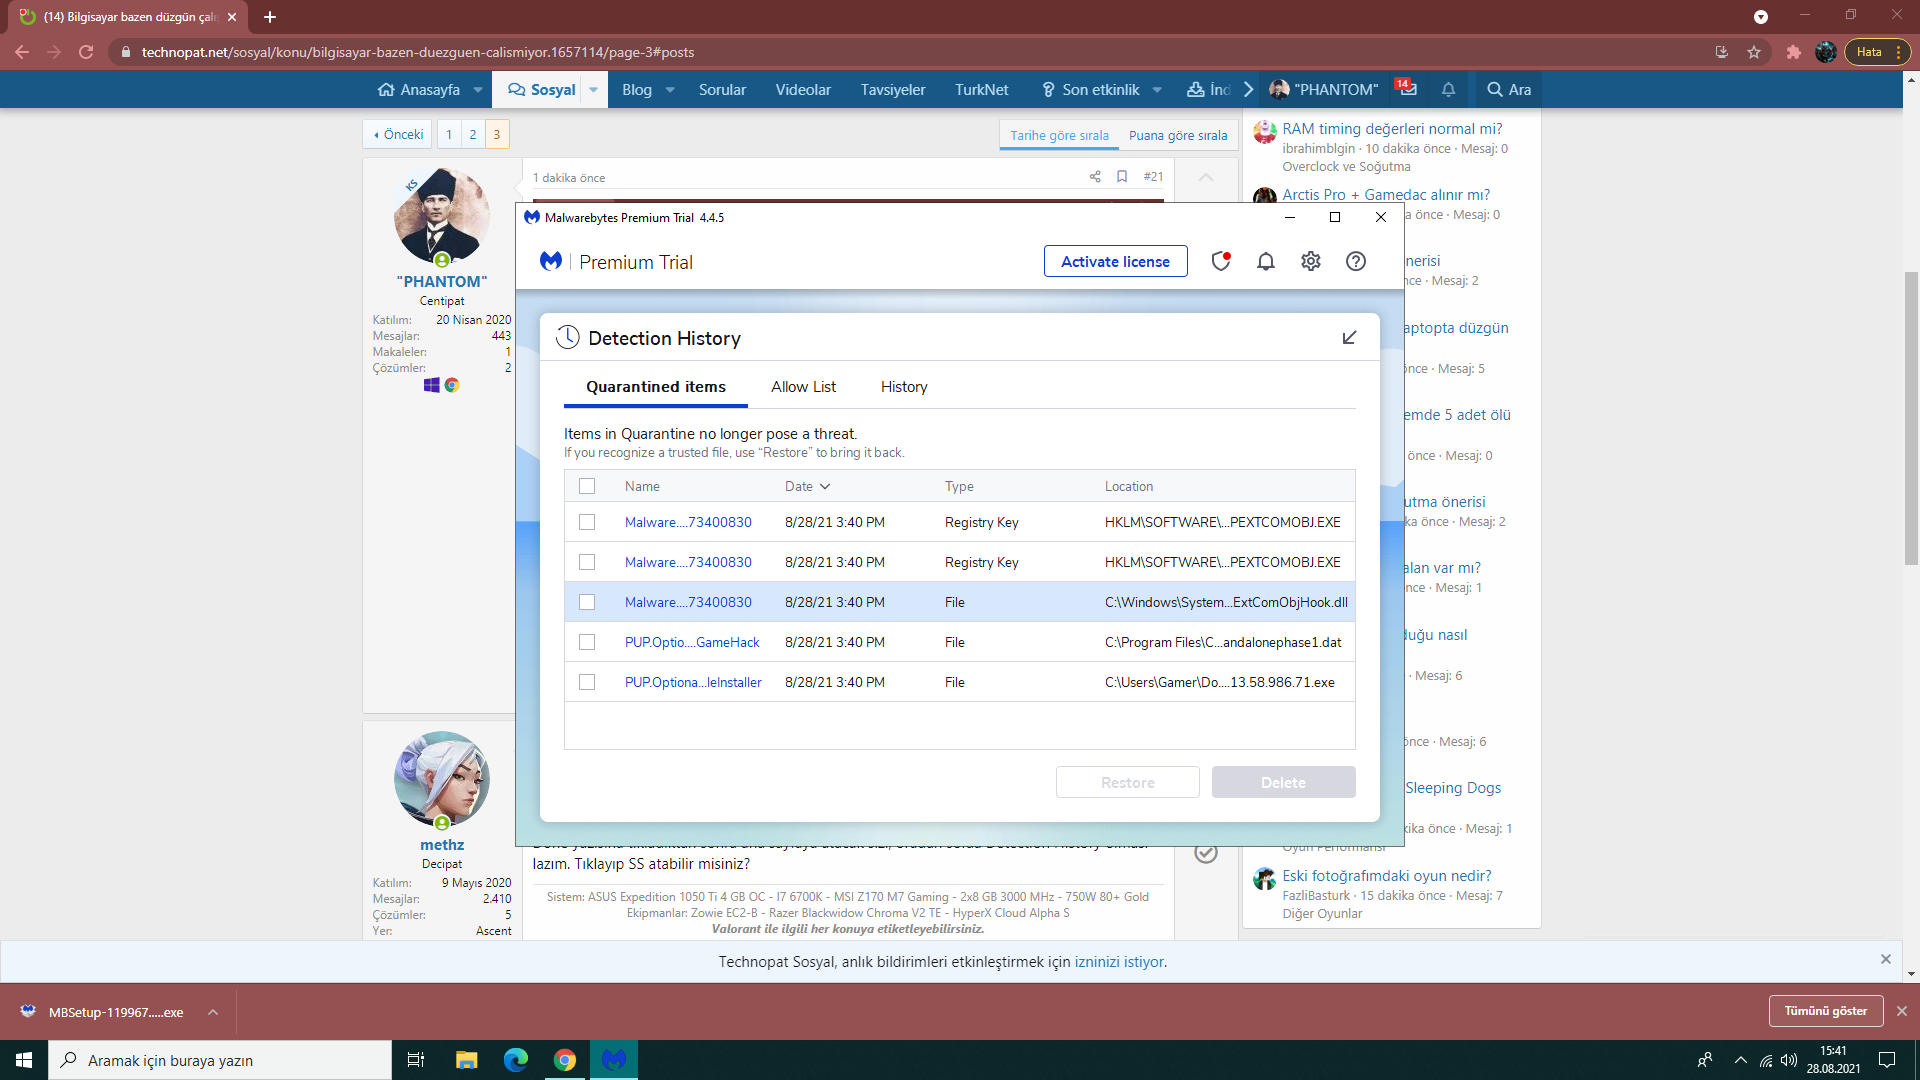1920x1080 pixels.
Task: Check the select-all checkbox in header
Action: (x=587, y=486)
